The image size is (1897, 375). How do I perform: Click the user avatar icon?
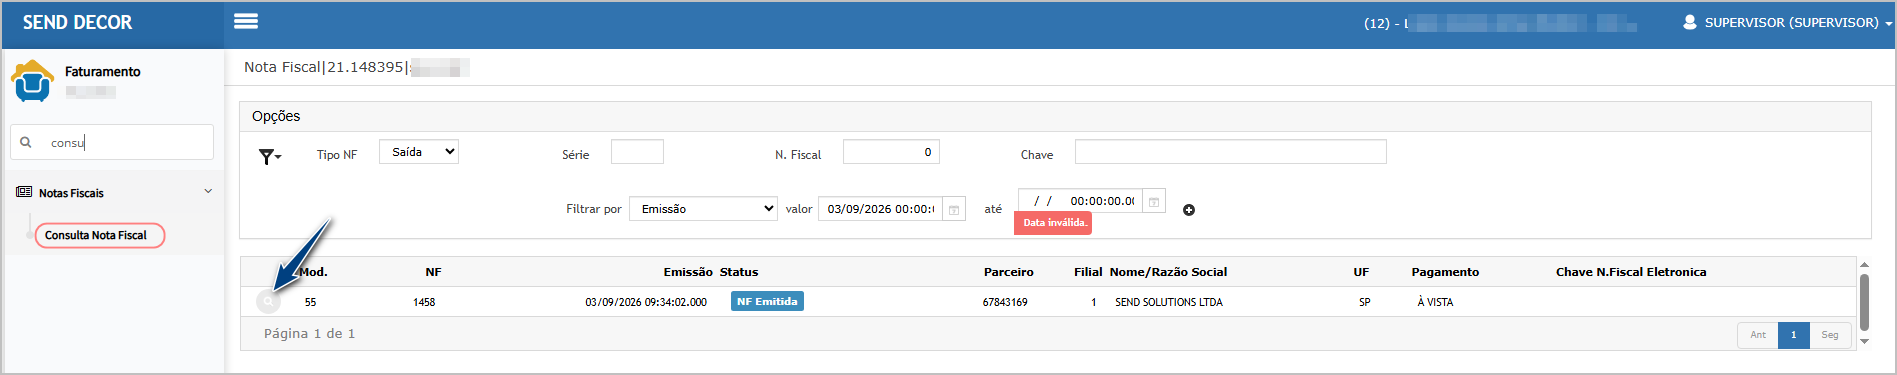pos(1690,22)
